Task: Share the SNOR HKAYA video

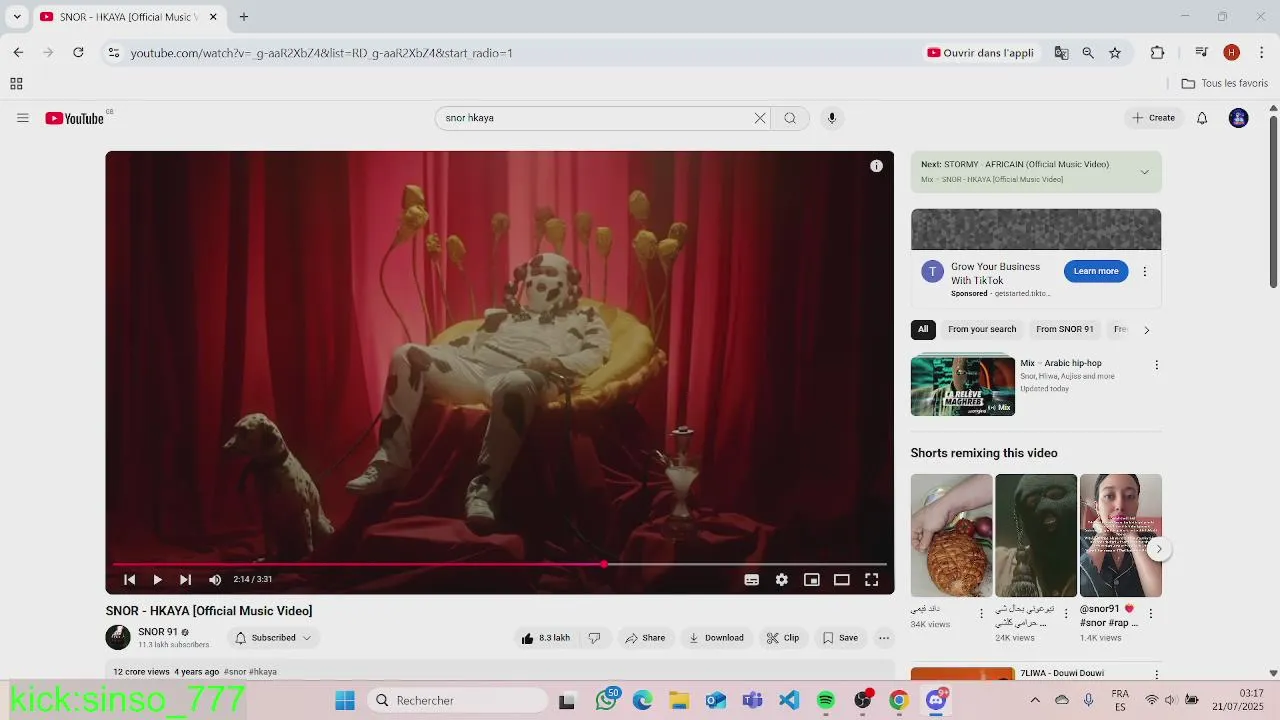Action: (x=645, y=638)
